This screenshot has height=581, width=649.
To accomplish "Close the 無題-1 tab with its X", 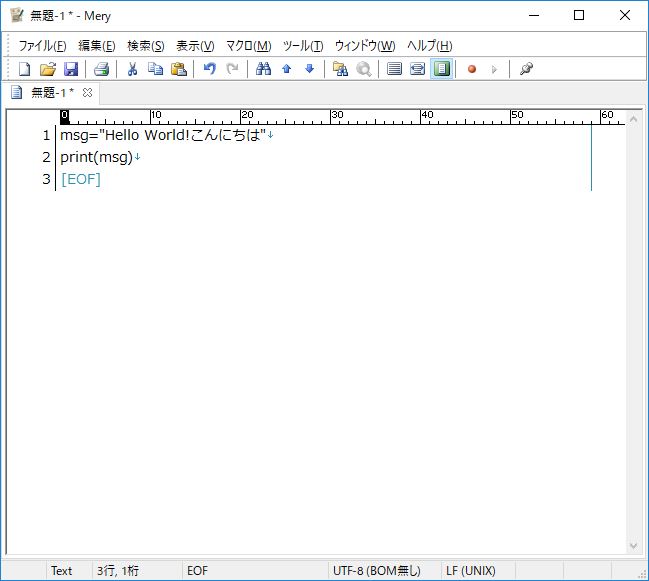I will tap(87, 93).
